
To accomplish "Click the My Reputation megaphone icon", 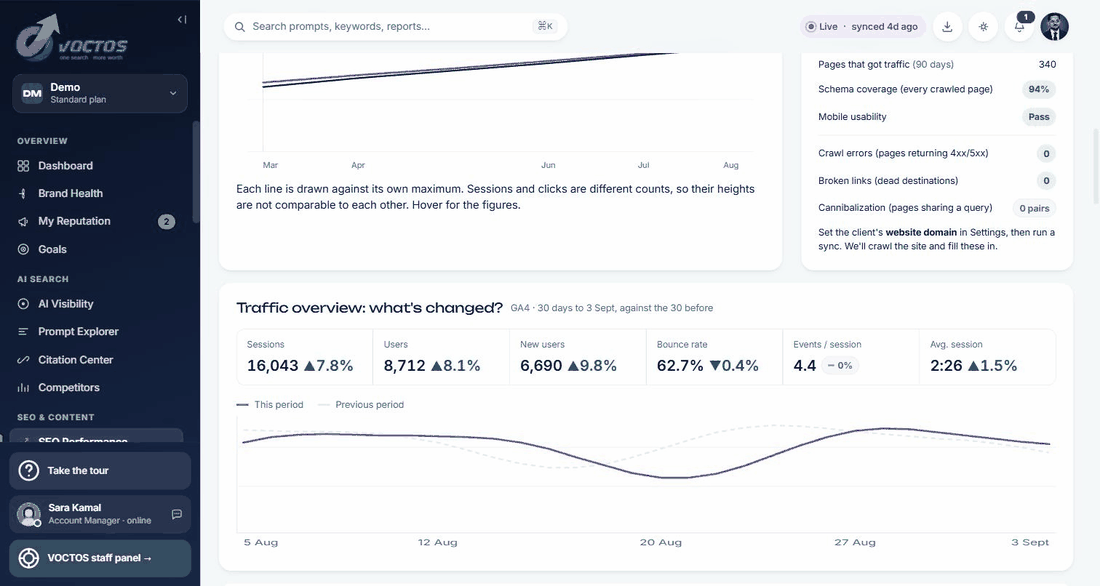I will pos(23,221).
